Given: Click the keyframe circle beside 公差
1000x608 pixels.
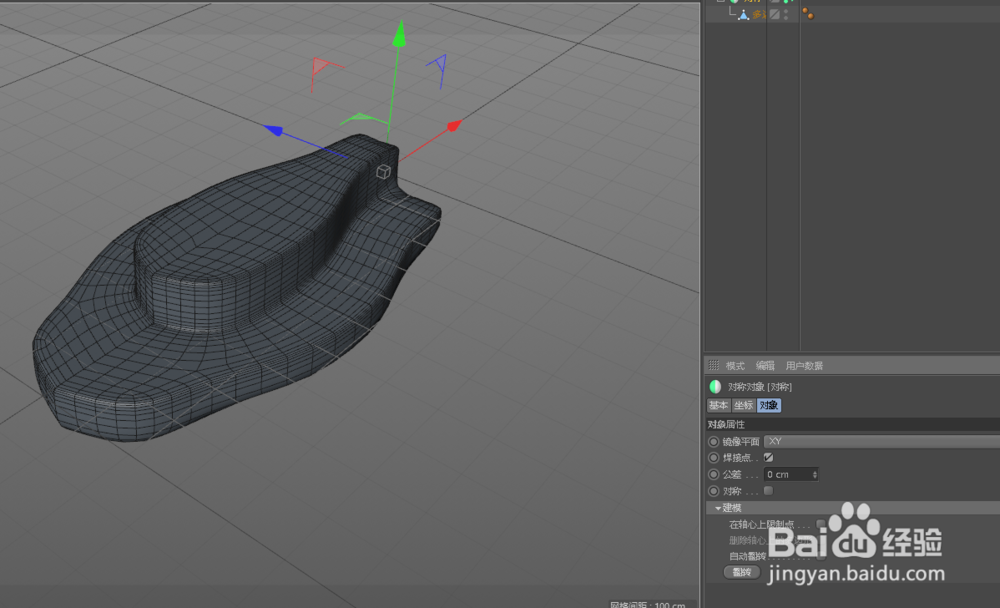Looking at the screenshot, I should [714, 475].
